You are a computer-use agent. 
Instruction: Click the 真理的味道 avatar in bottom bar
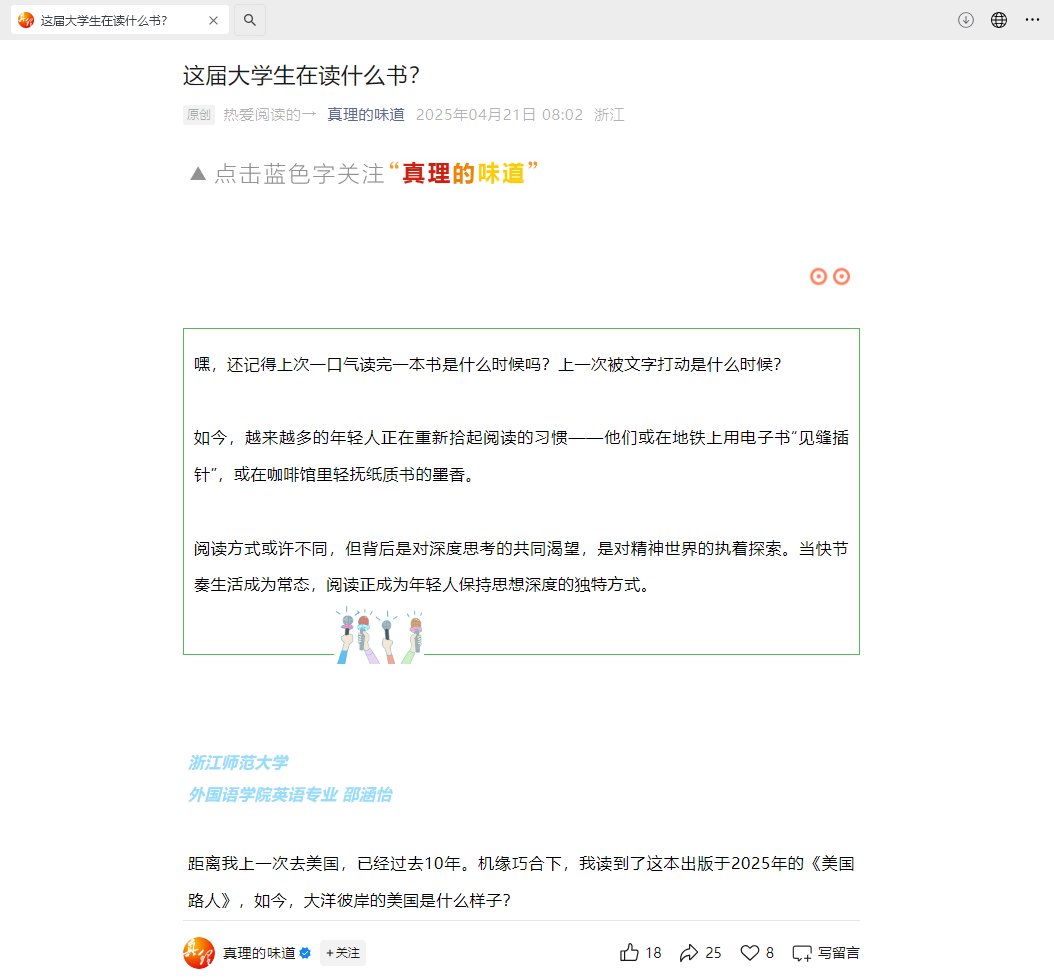coord(199,953)
